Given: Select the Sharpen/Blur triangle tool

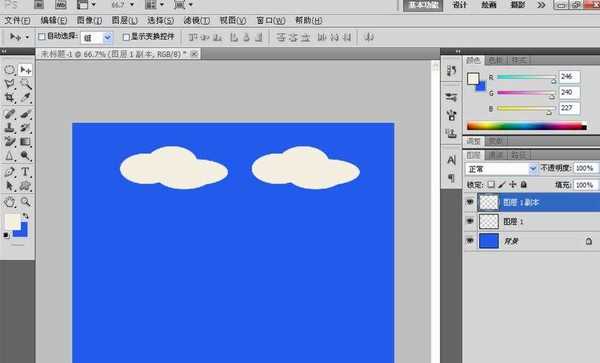Looking at the screenshot, I should pos(10,156).
